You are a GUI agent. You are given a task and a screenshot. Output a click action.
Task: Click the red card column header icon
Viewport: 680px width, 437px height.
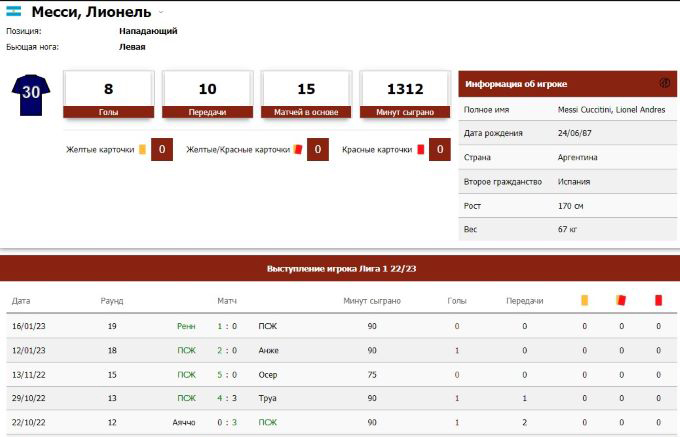[x=658, y=299]
